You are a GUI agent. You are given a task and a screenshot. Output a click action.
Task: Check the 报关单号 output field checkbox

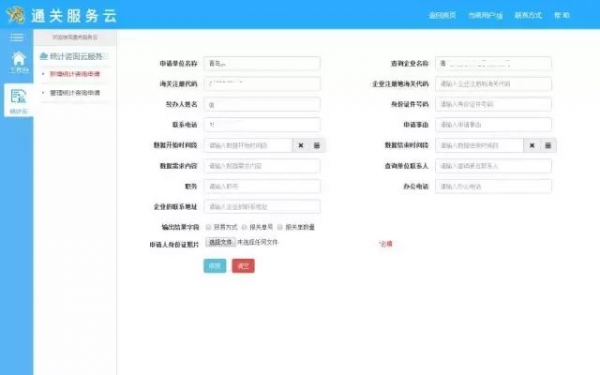pyautogui.click(x=244, y=227)
